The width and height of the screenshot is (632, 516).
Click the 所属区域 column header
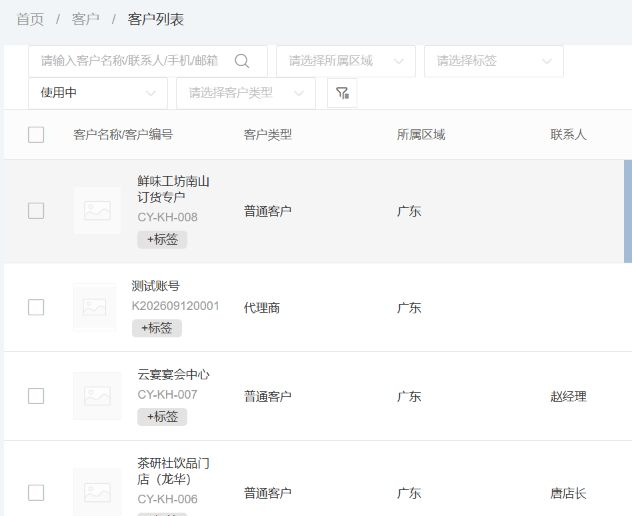pos(421,135)
